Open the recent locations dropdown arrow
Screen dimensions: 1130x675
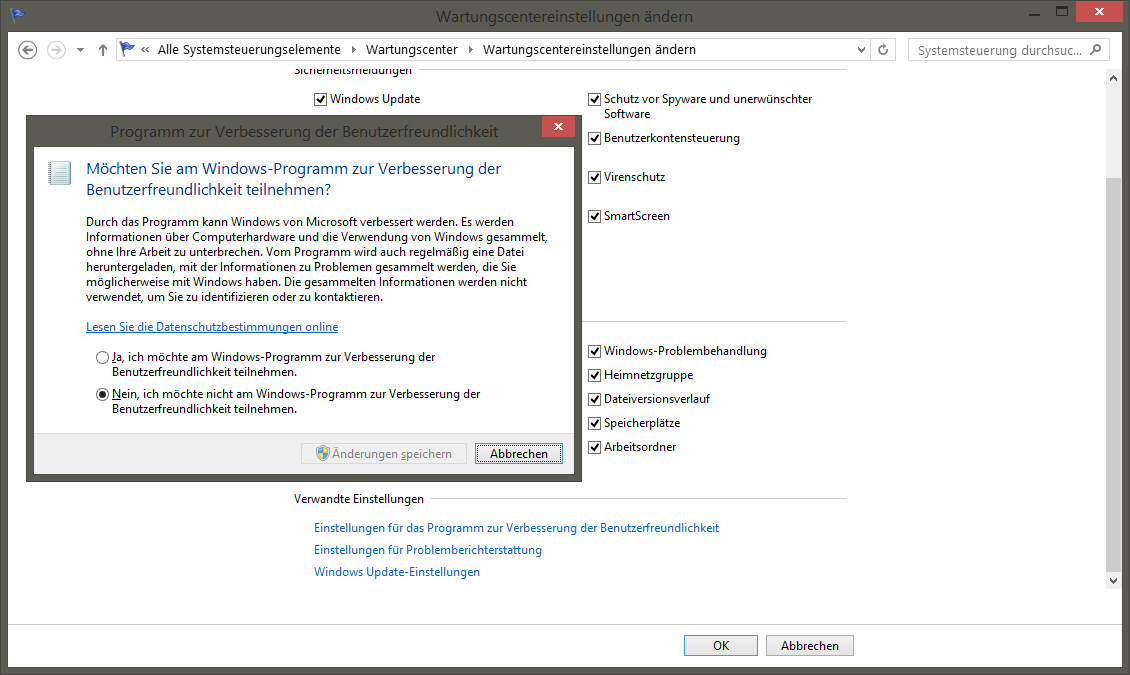click(80, 50)
